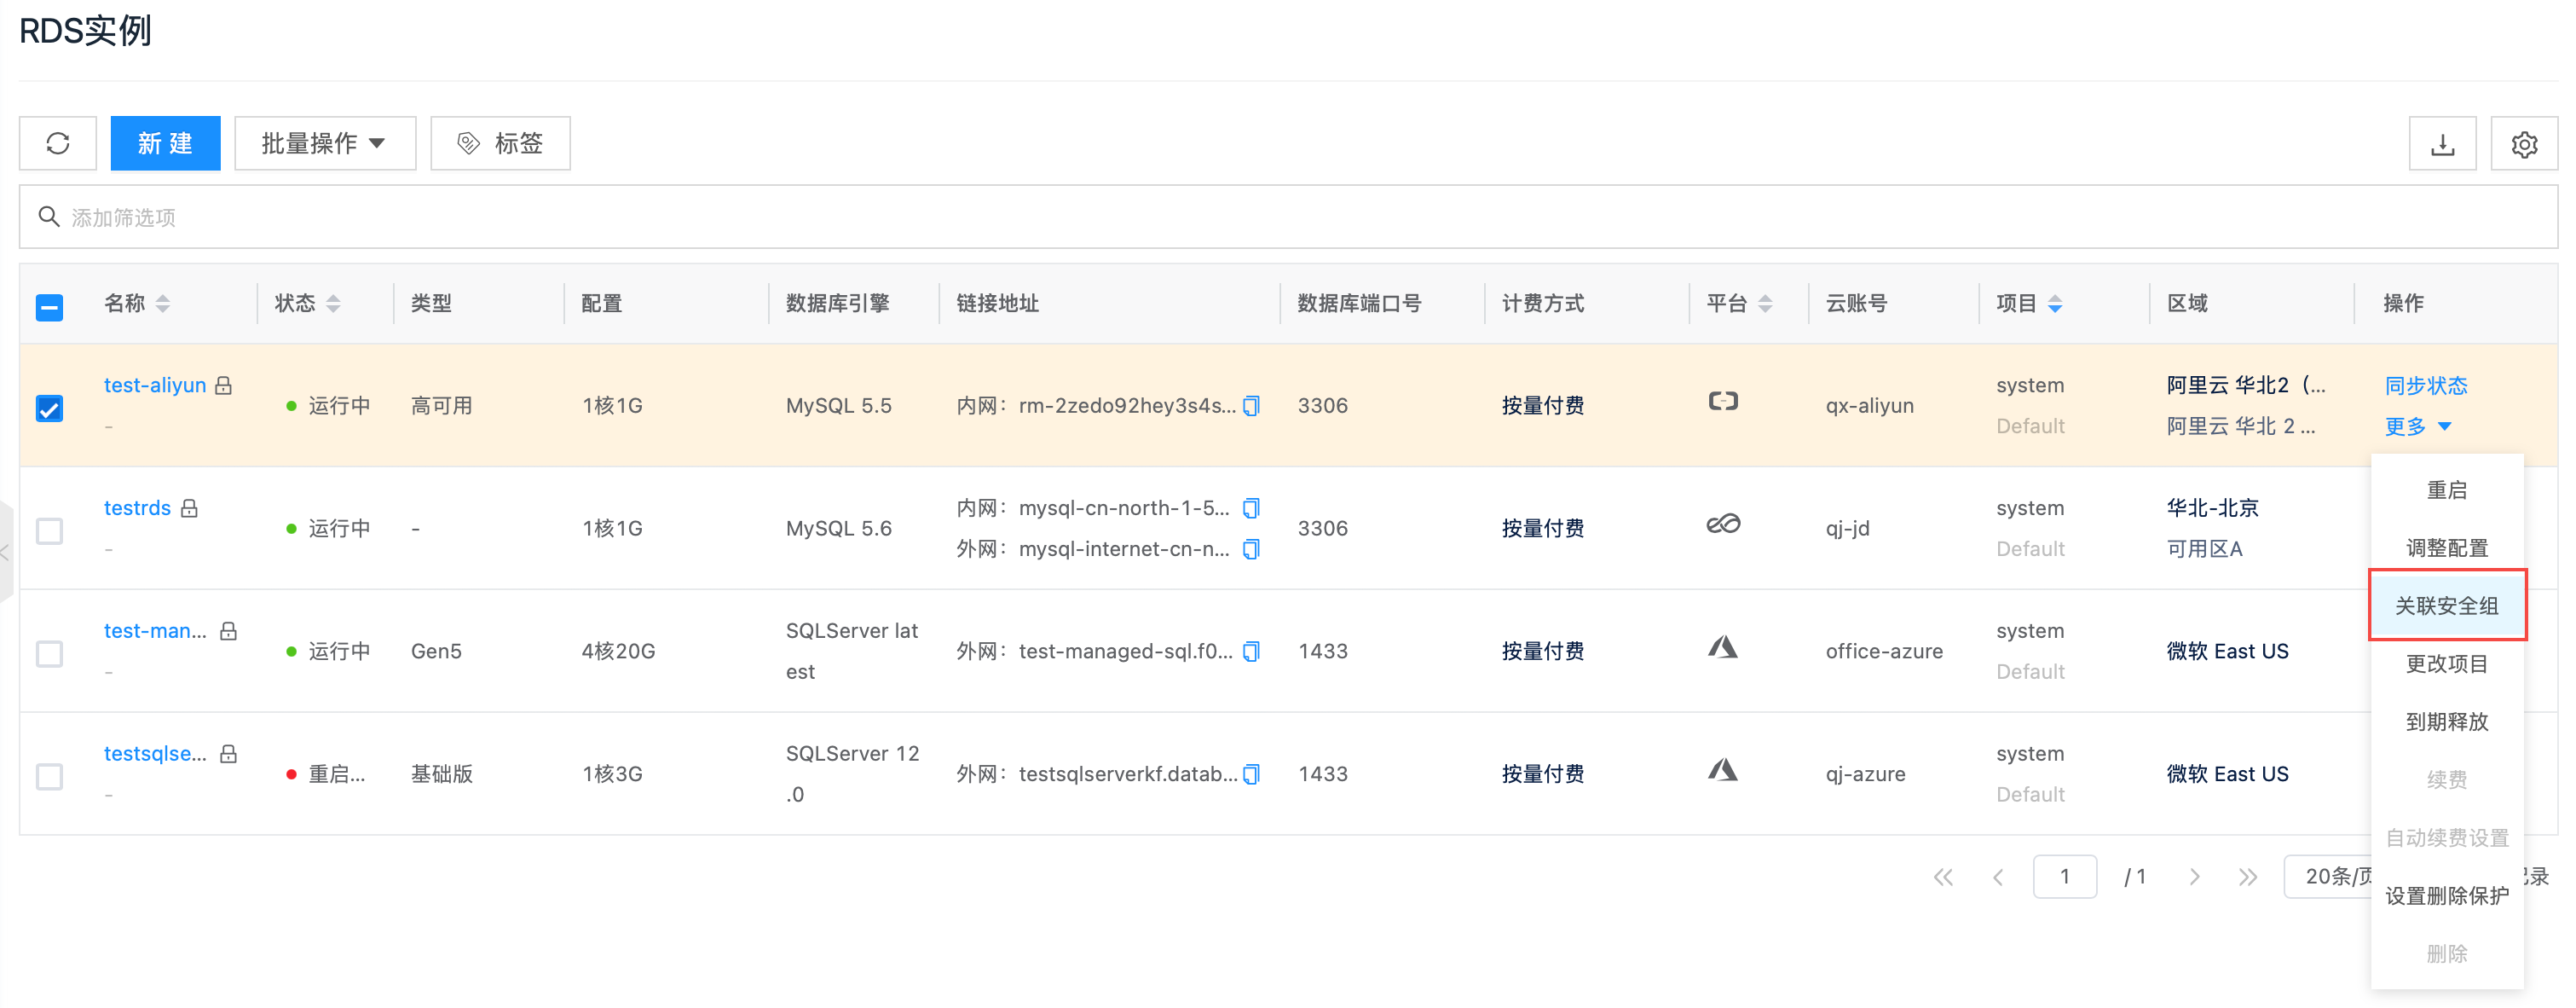Choose 调整配置 from the more menu
Screen dimensions: 2576x1008
pyautogui.click(x=2446, y=548)
